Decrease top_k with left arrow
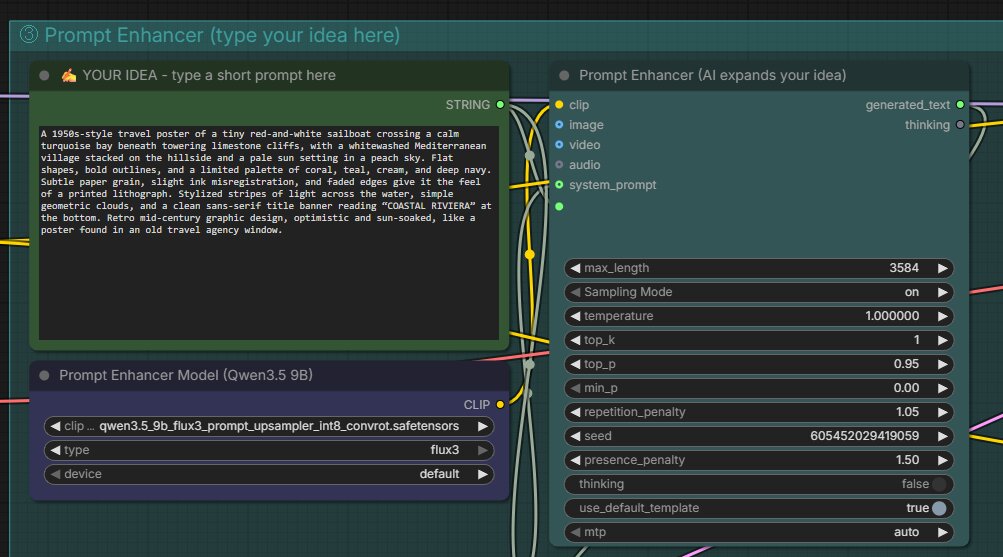This screenshot has height=557, width=1003. pyautogui.click(x=575, y=340)
